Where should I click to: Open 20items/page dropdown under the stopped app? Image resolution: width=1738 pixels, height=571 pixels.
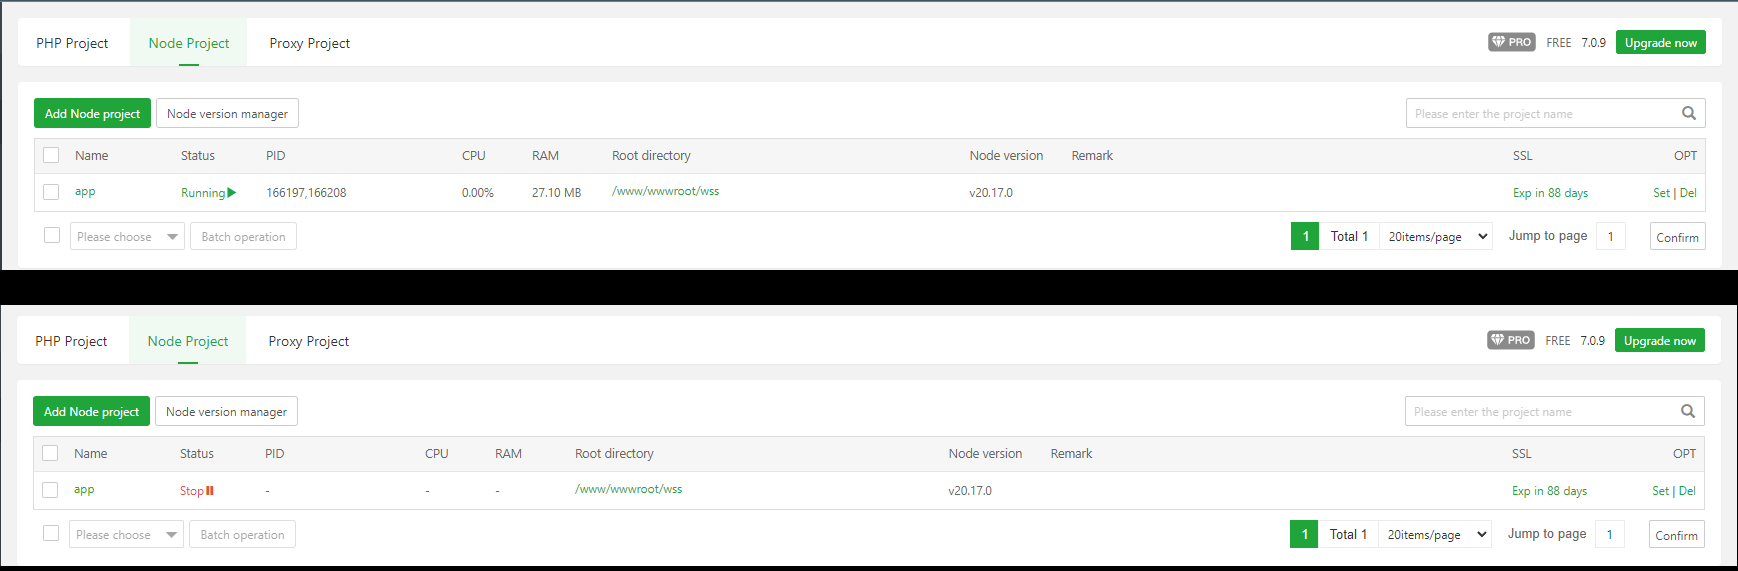(x=1435, y=535)
